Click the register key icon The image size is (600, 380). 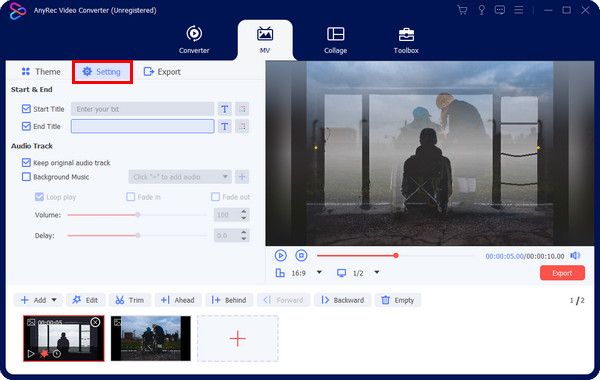[x=482, y=10]
